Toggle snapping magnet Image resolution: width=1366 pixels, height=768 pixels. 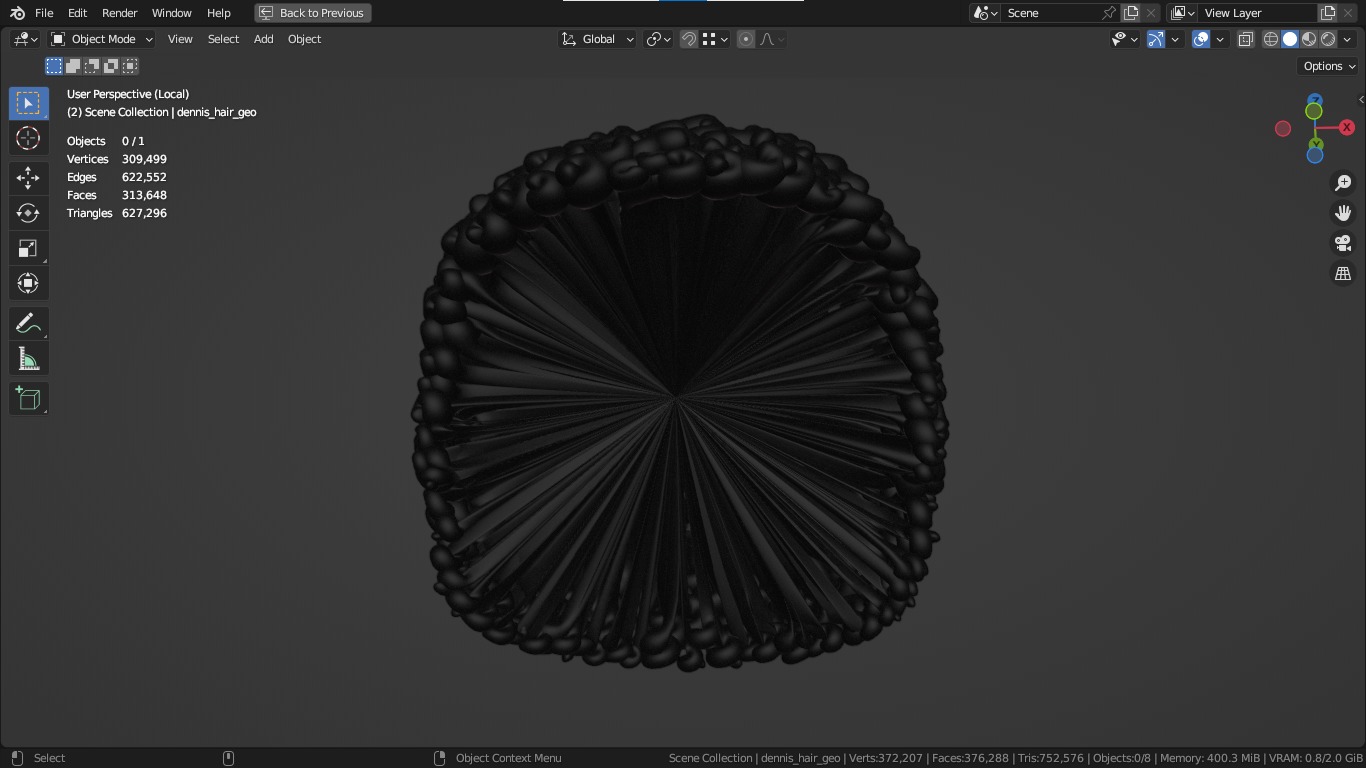689,39
